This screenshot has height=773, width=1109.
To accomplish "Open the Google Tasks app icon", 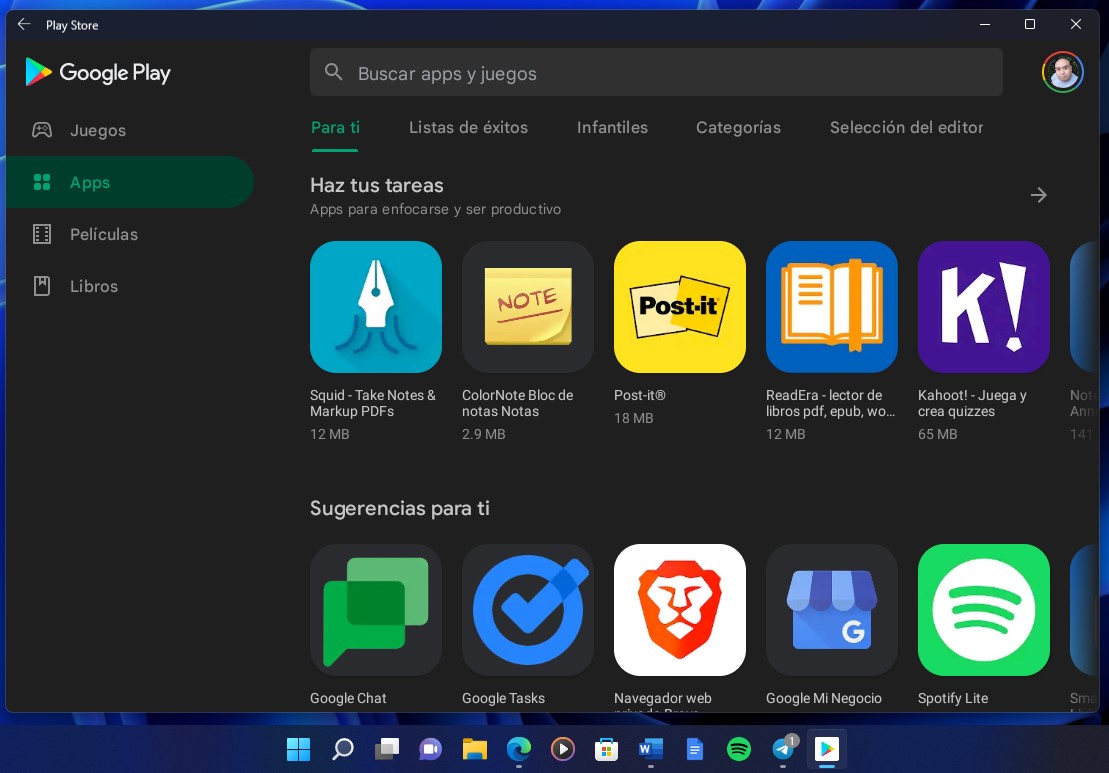I will (527, 610).
